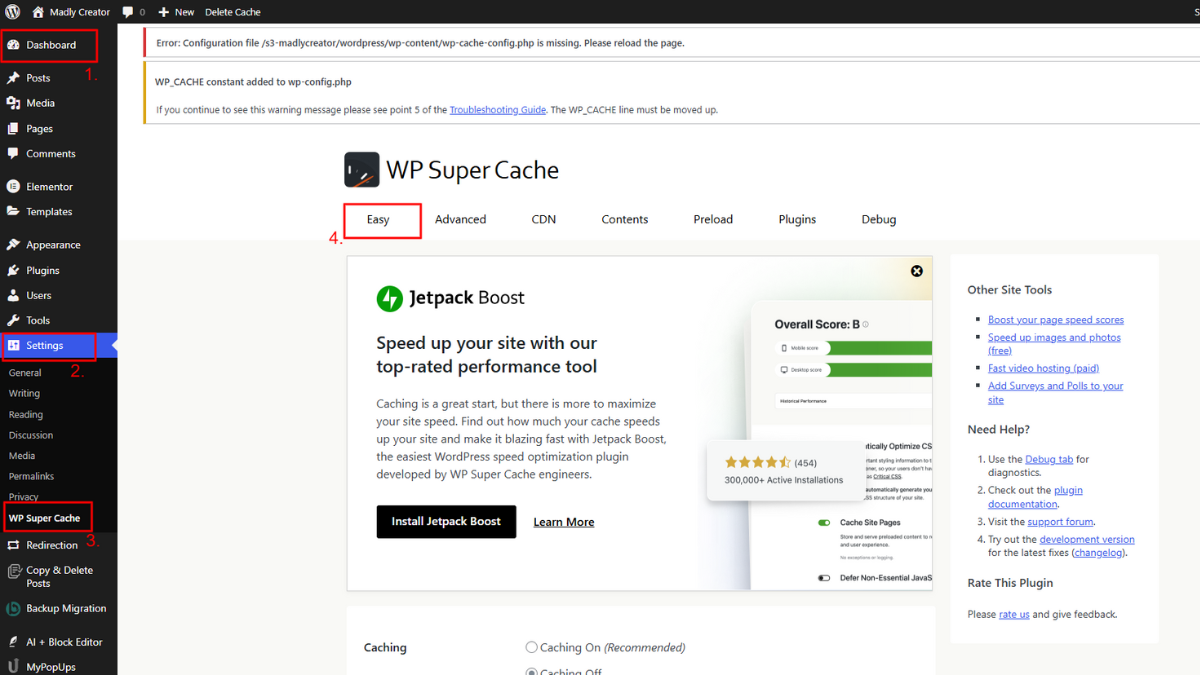The image size is (1200, 675).
Task: Open Tools via the wrench icon
Action: tap(12, 321)
